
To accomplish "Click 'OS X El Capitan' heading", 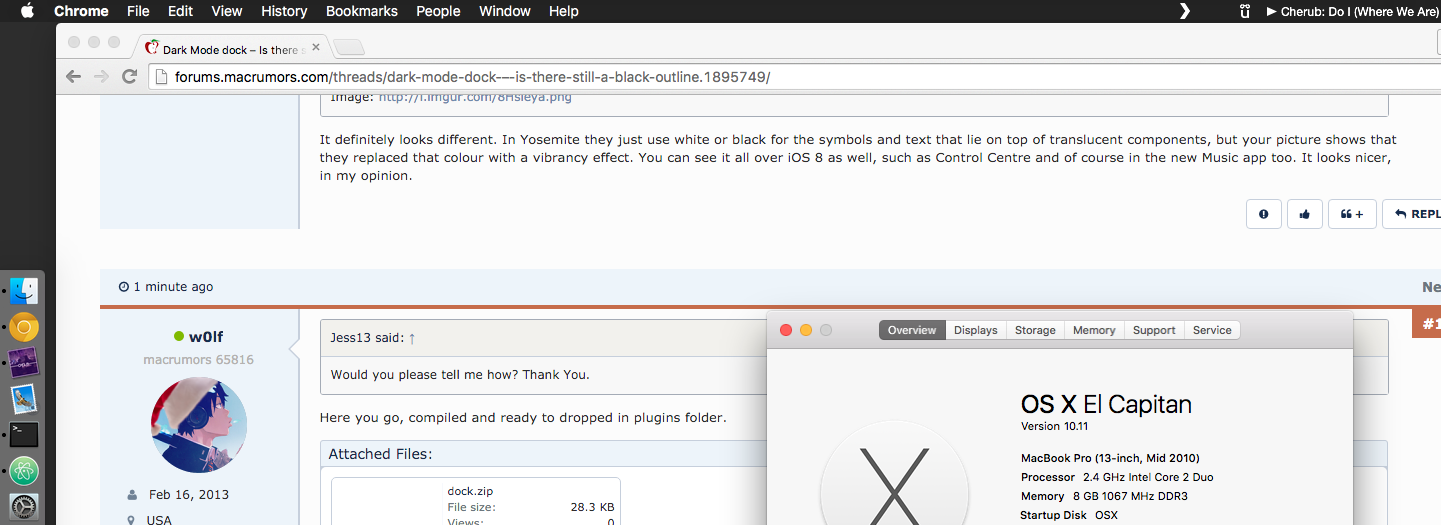I will (x=1106, y=405).
